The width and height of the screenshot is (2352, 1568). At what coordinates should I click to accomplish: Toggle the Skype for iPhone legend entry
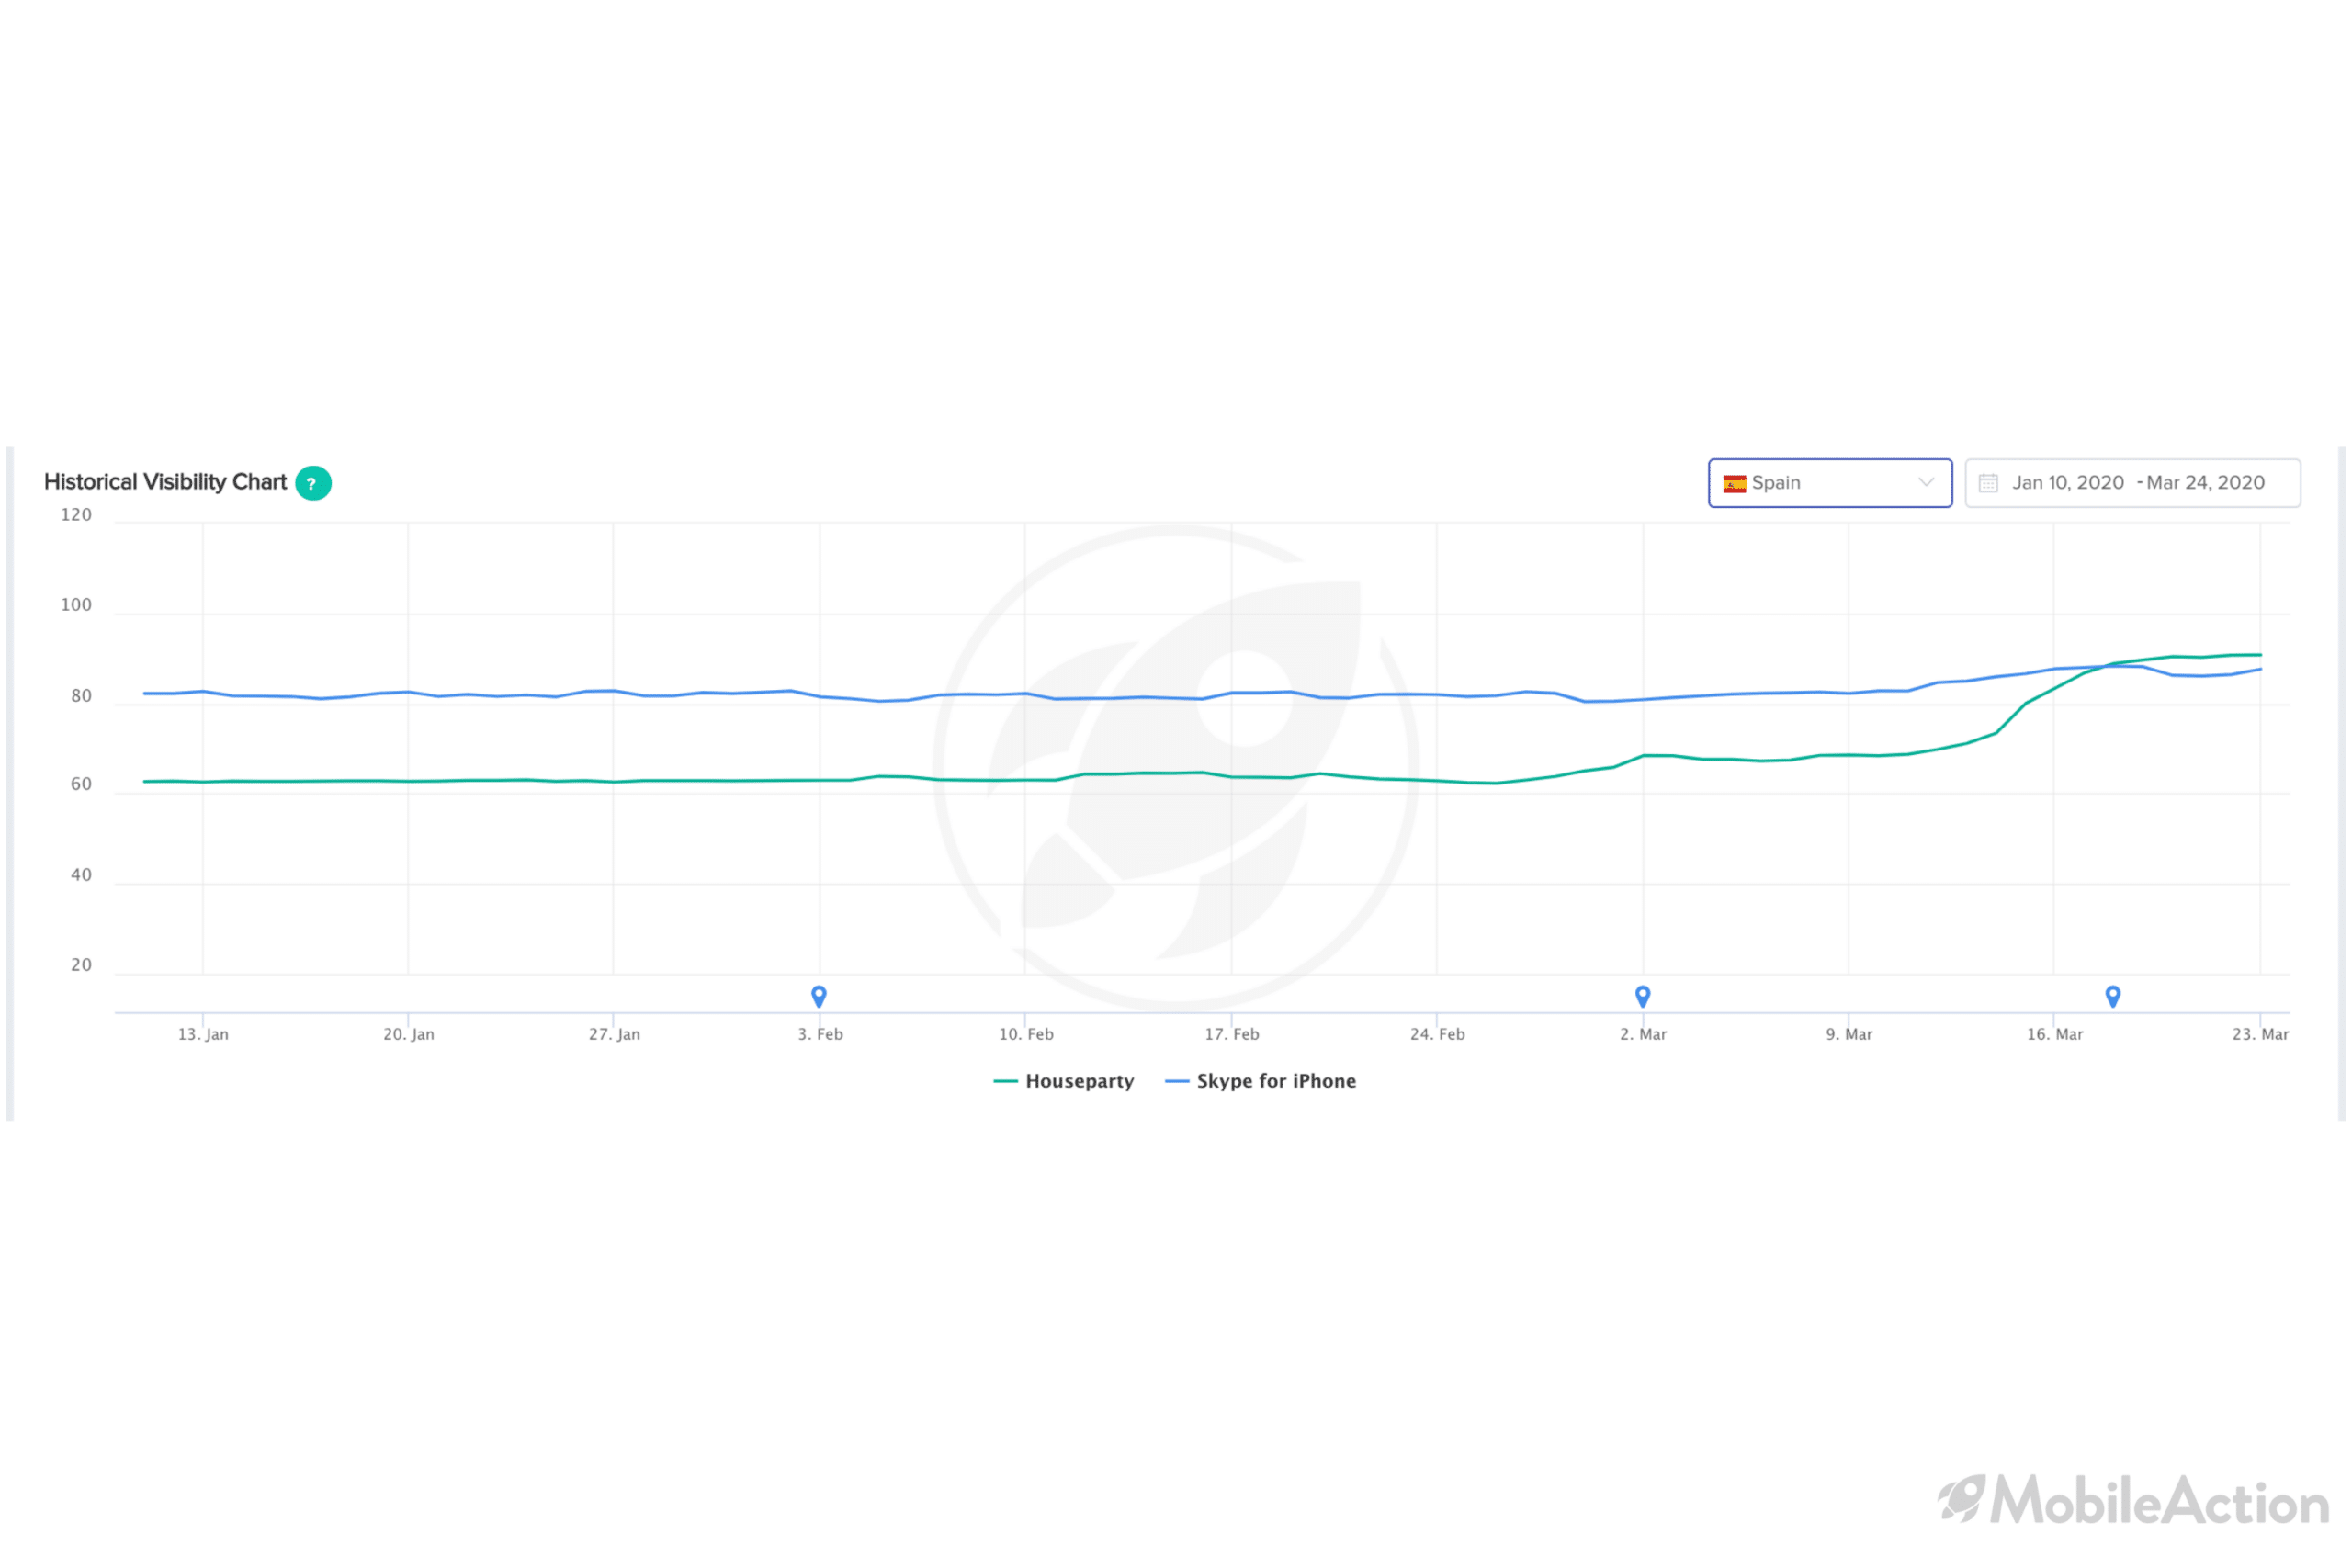(x=1261, y=1081)
